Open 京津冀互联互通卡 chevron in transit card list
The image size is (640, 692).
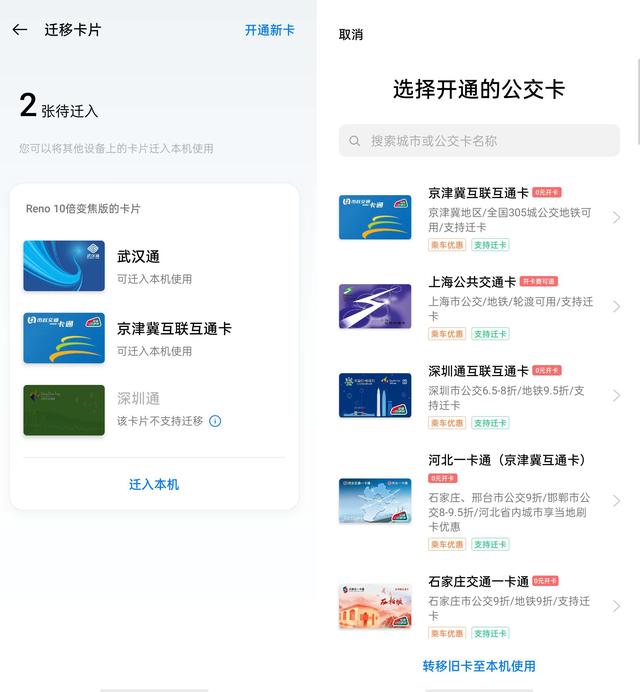pos(617,217)
